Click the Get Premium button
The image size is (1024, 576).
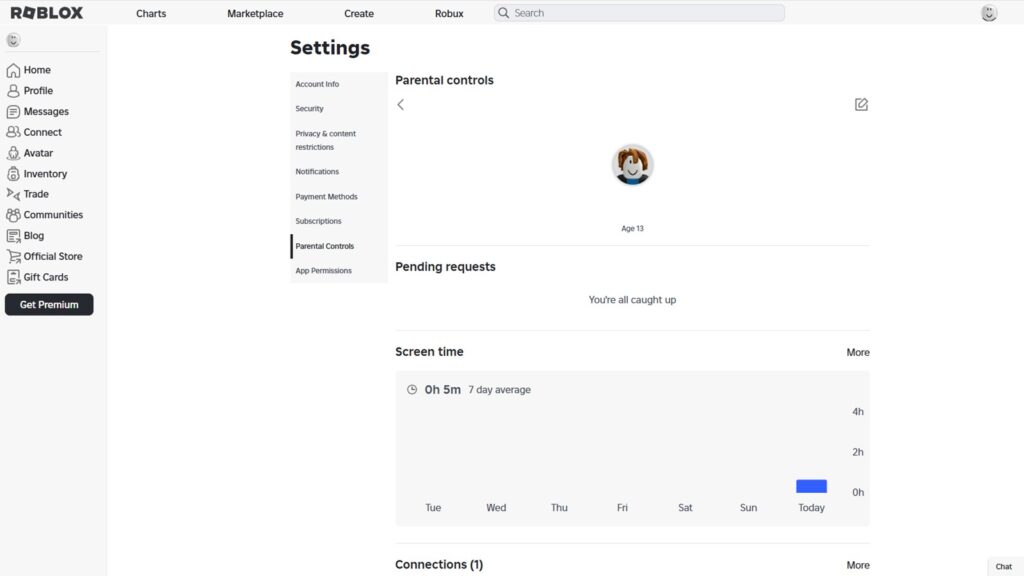pyautogui.click(x=49, y=304)
